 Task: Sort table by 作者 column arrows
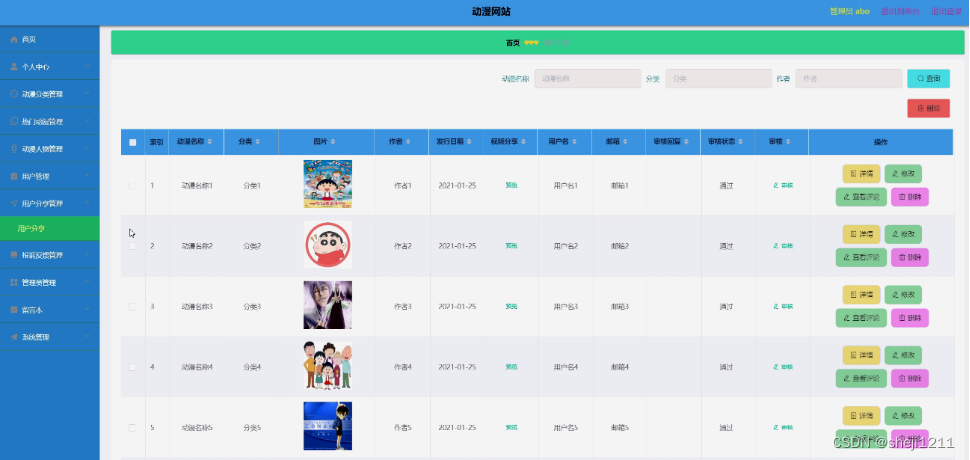(x=409, y=142)
